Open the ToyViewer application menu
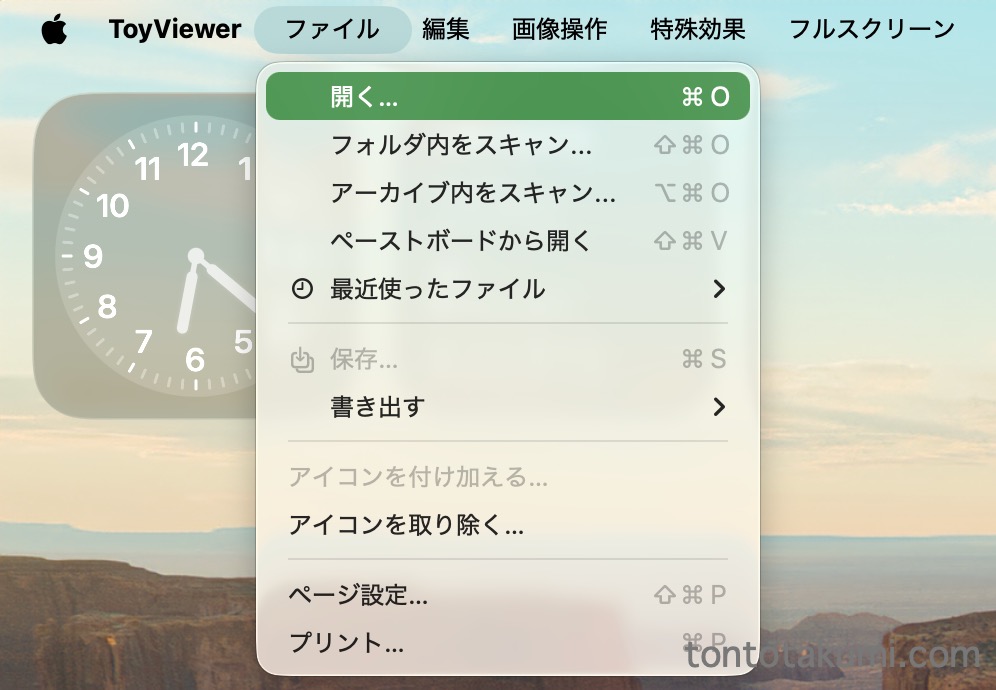This screenshot has height=690, width=996. 175,30
